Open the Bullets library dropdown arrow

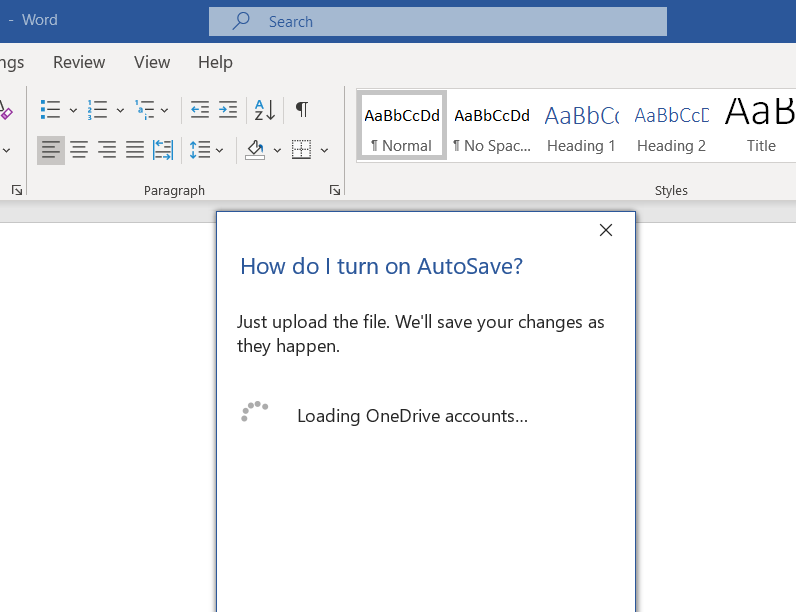[x=73, y=110]
